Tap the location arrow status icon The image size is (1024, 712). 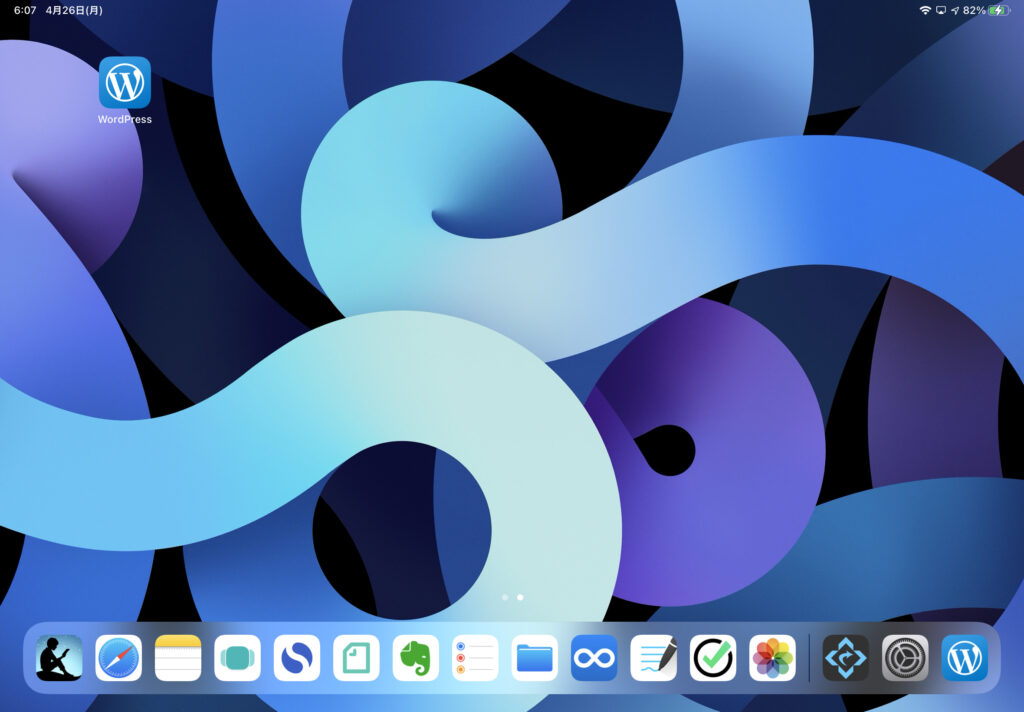coord(955,10)
